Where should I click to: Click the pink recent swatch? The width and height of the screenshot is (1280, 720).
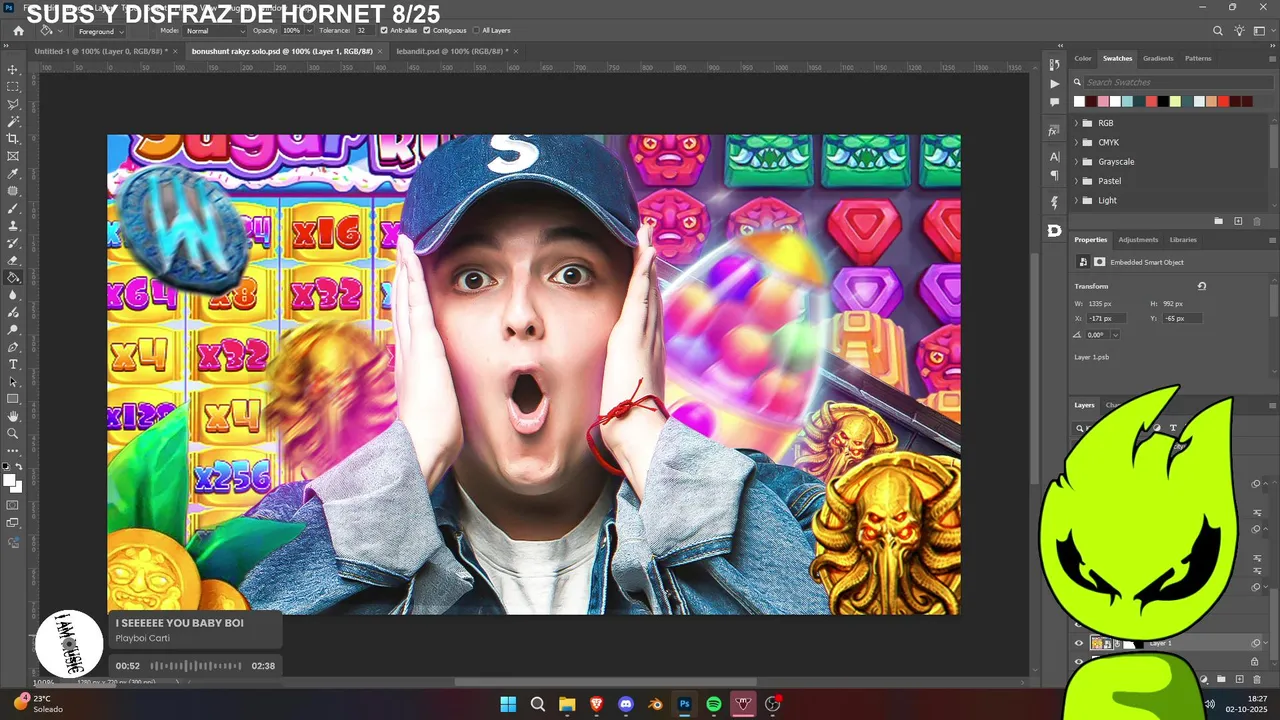pos(1103,101)
